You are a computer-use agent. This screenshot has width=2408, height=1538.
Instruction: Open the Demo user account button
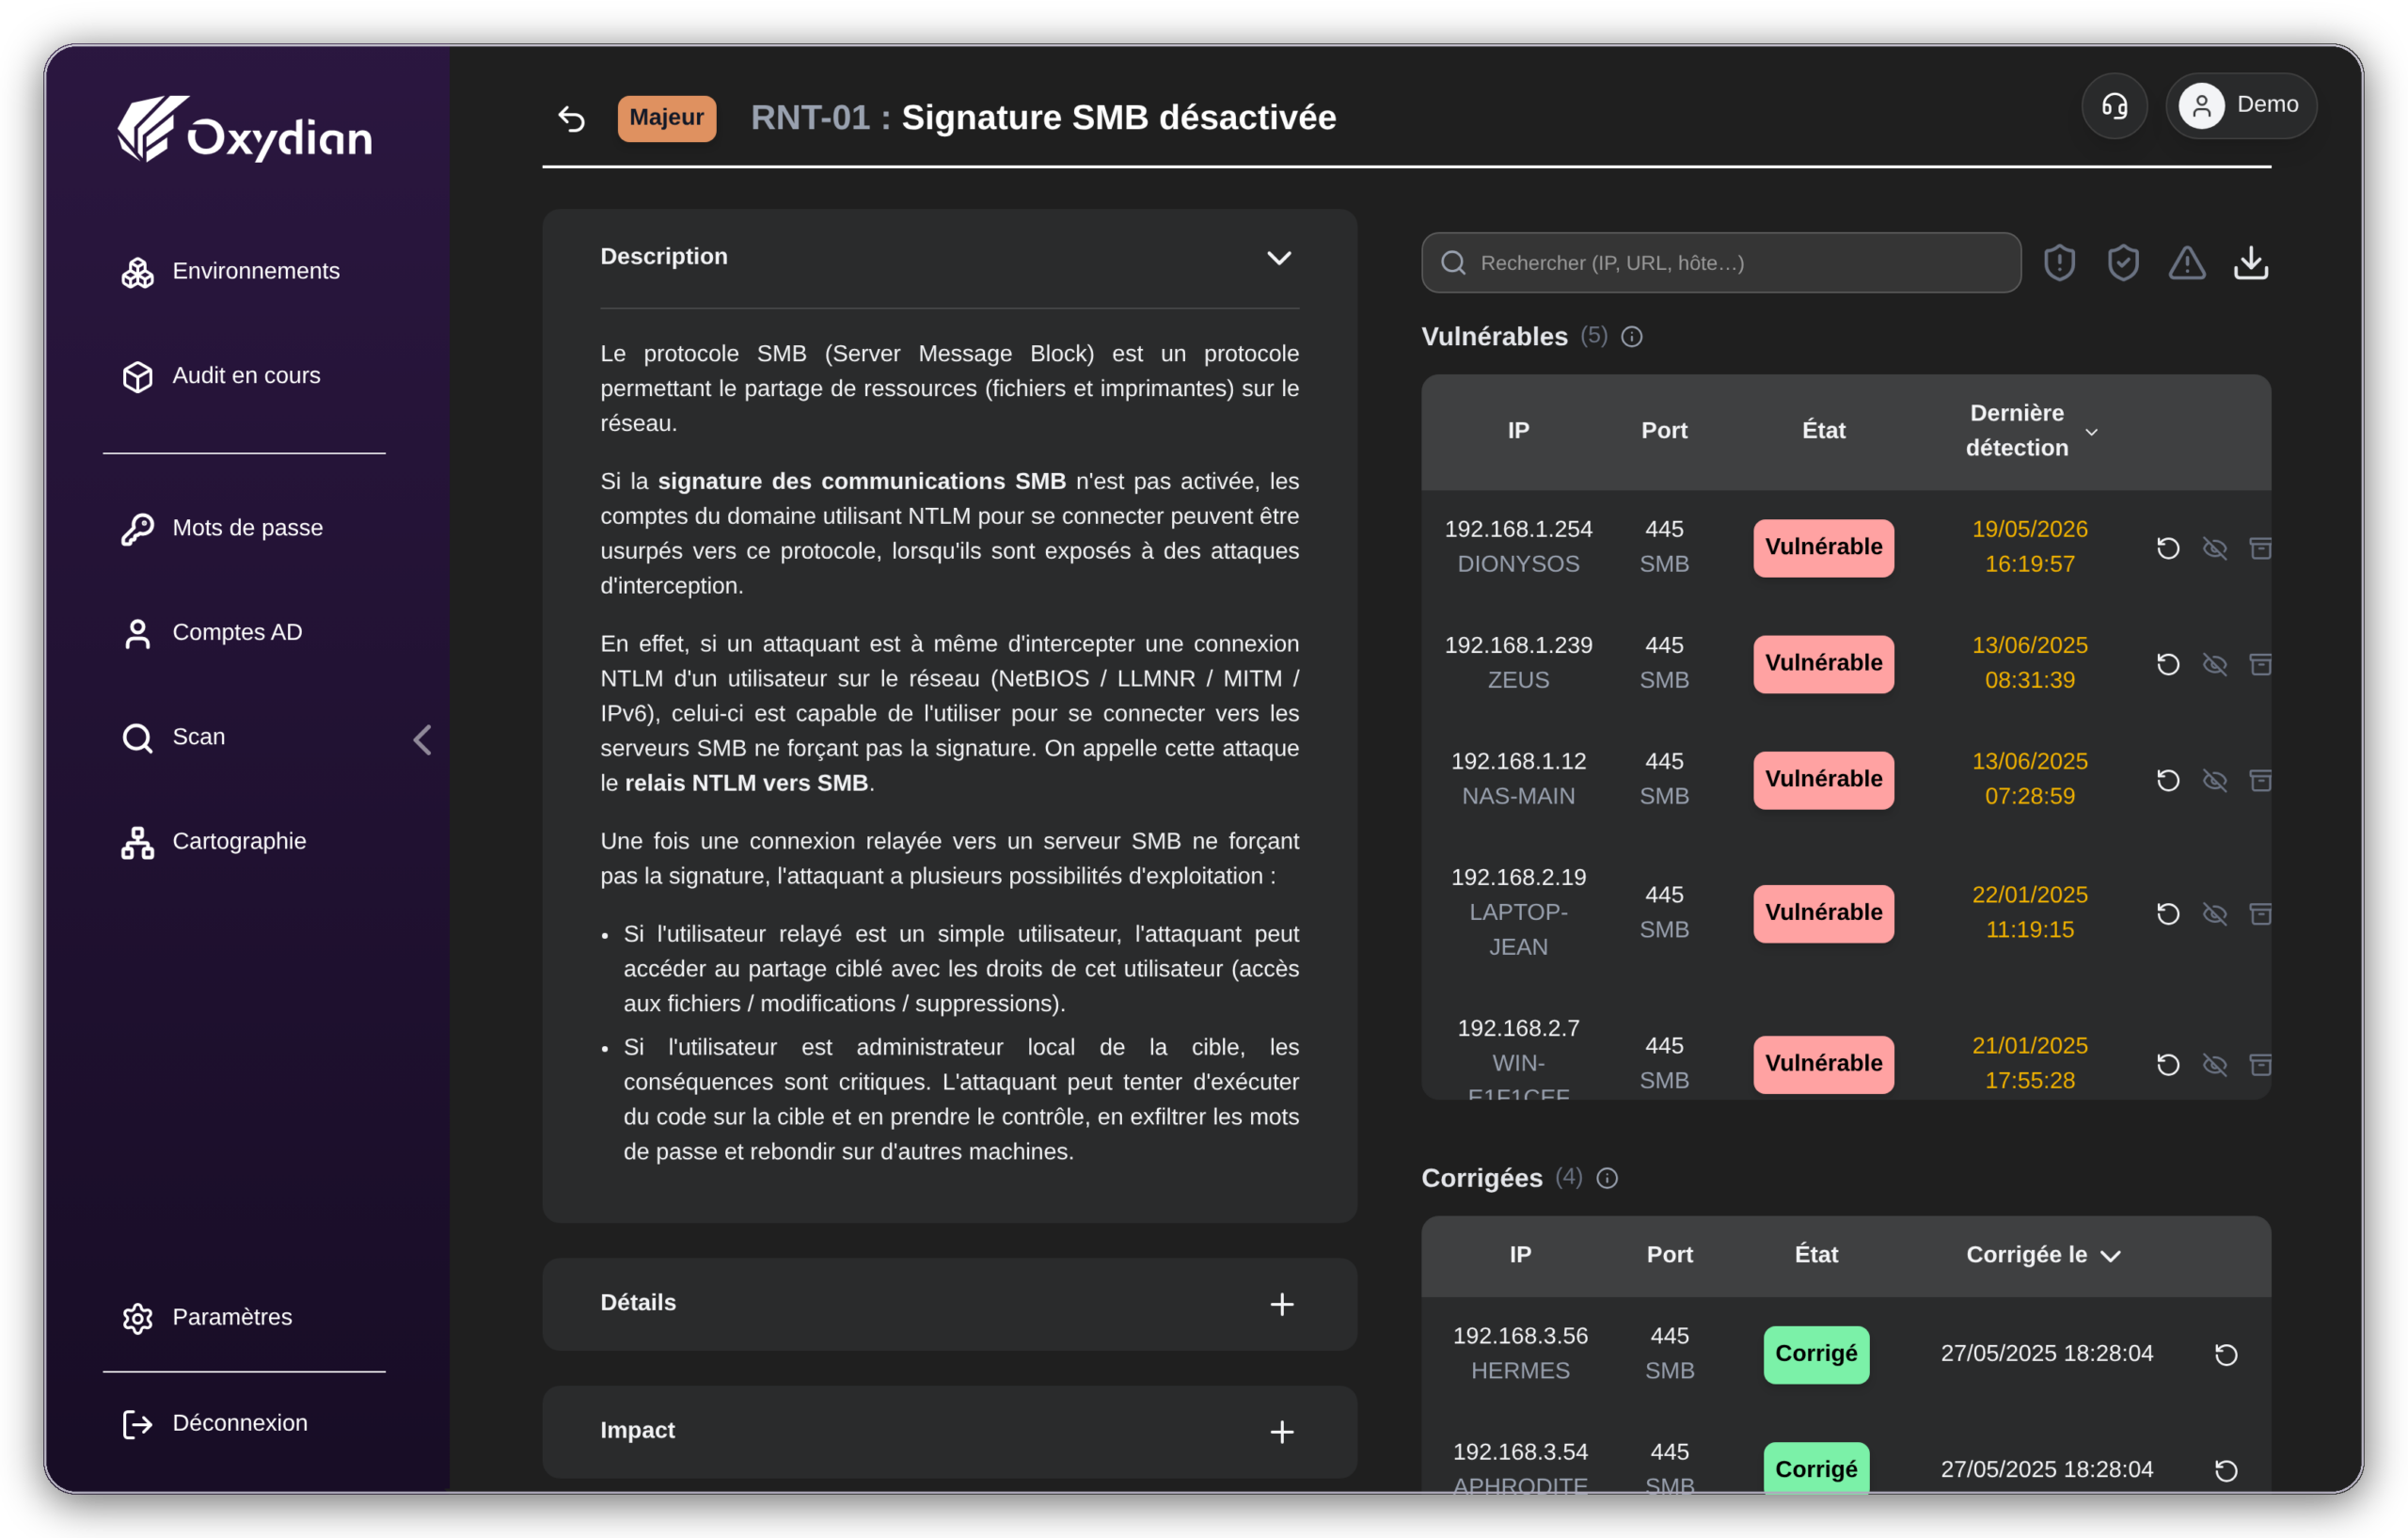(2241, 105)
